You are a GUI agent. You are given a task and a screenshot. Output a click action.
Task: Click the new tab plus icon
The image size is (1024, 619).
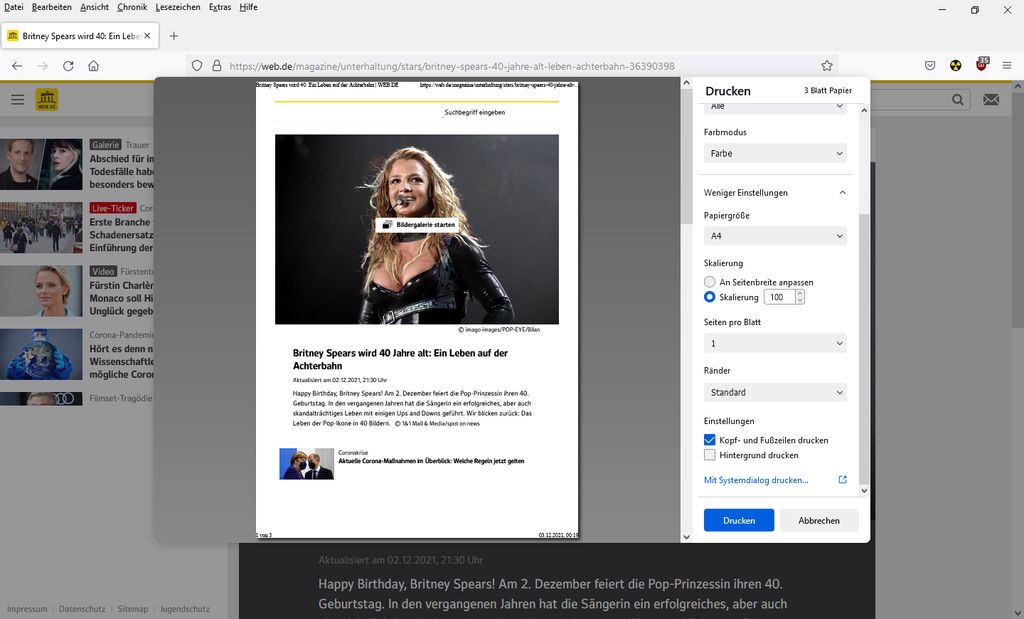pyautogui.click(x=174, y=36)
